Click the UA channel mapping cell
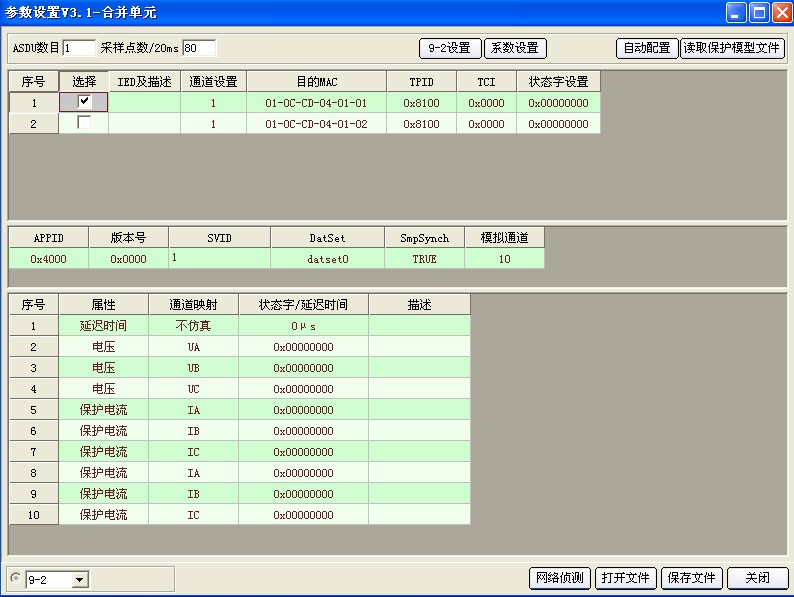The height and width of the screenshot is (597, 794). tap(193, 347)
